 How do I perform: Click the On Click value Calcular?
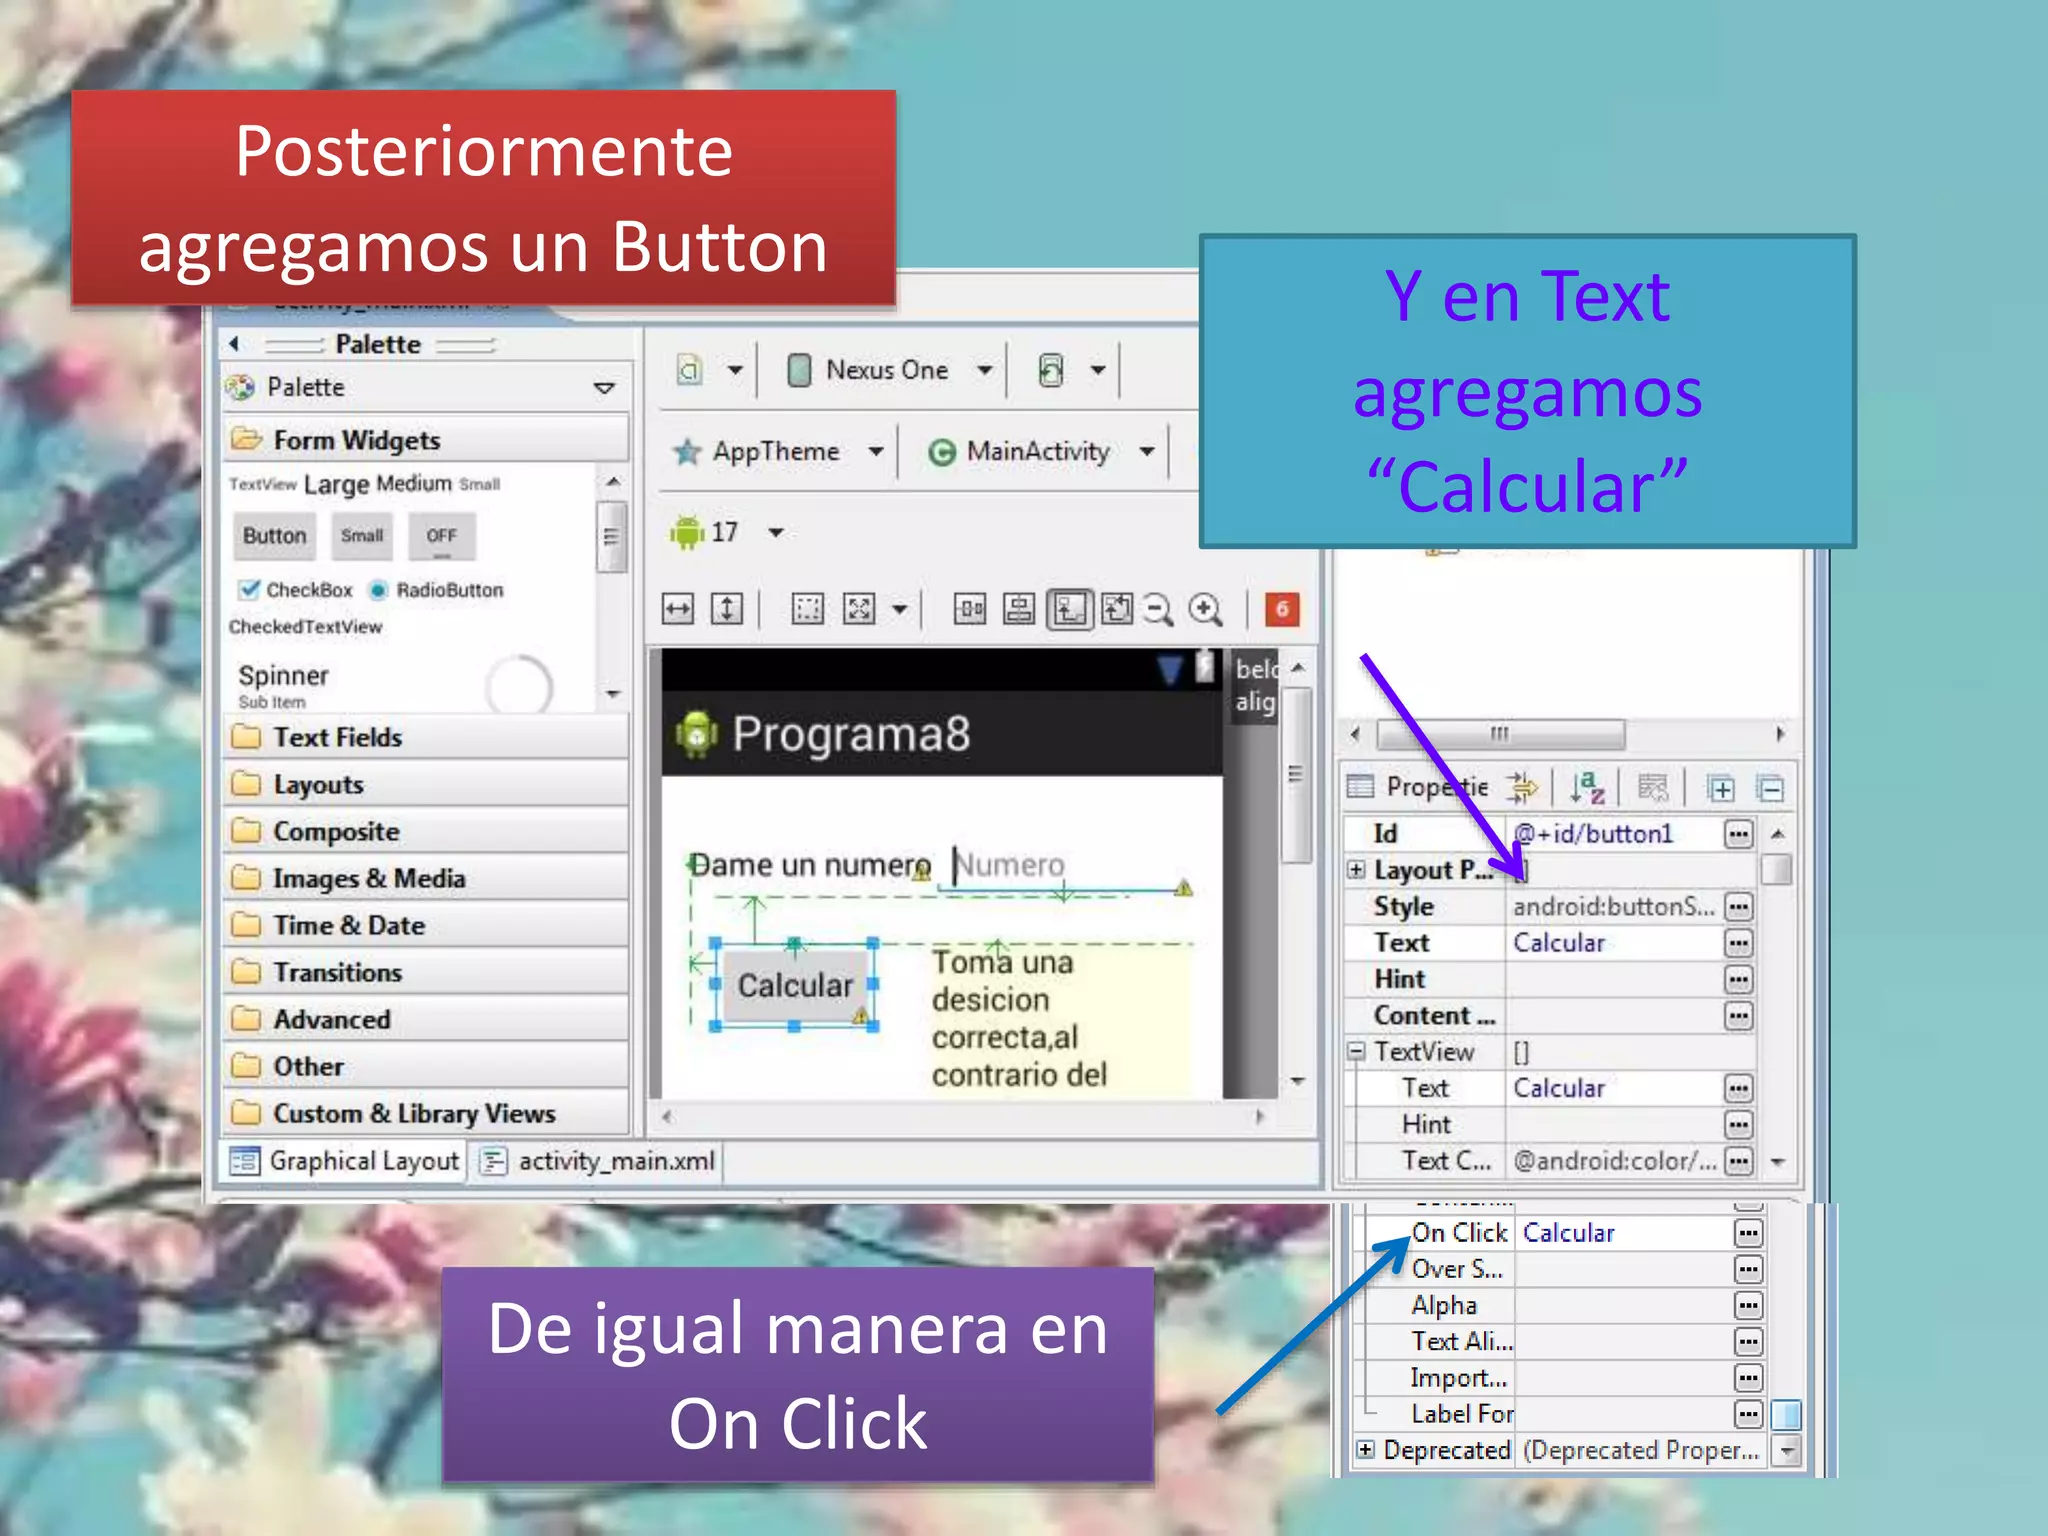1568,1233
